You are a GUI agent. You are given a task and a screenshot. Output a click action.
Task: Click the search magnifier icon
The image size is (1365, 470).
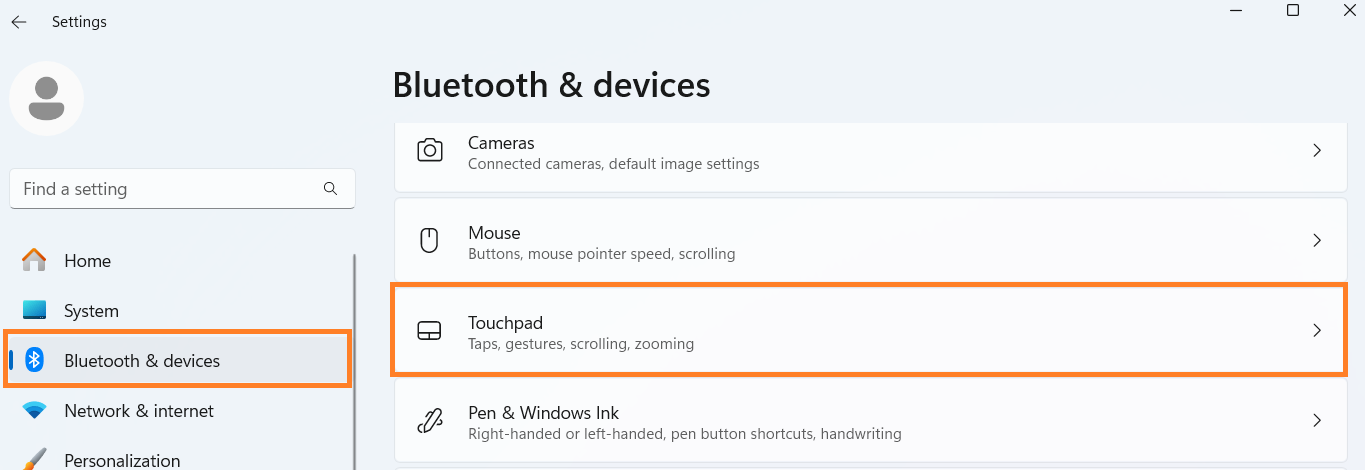point(331,188)
